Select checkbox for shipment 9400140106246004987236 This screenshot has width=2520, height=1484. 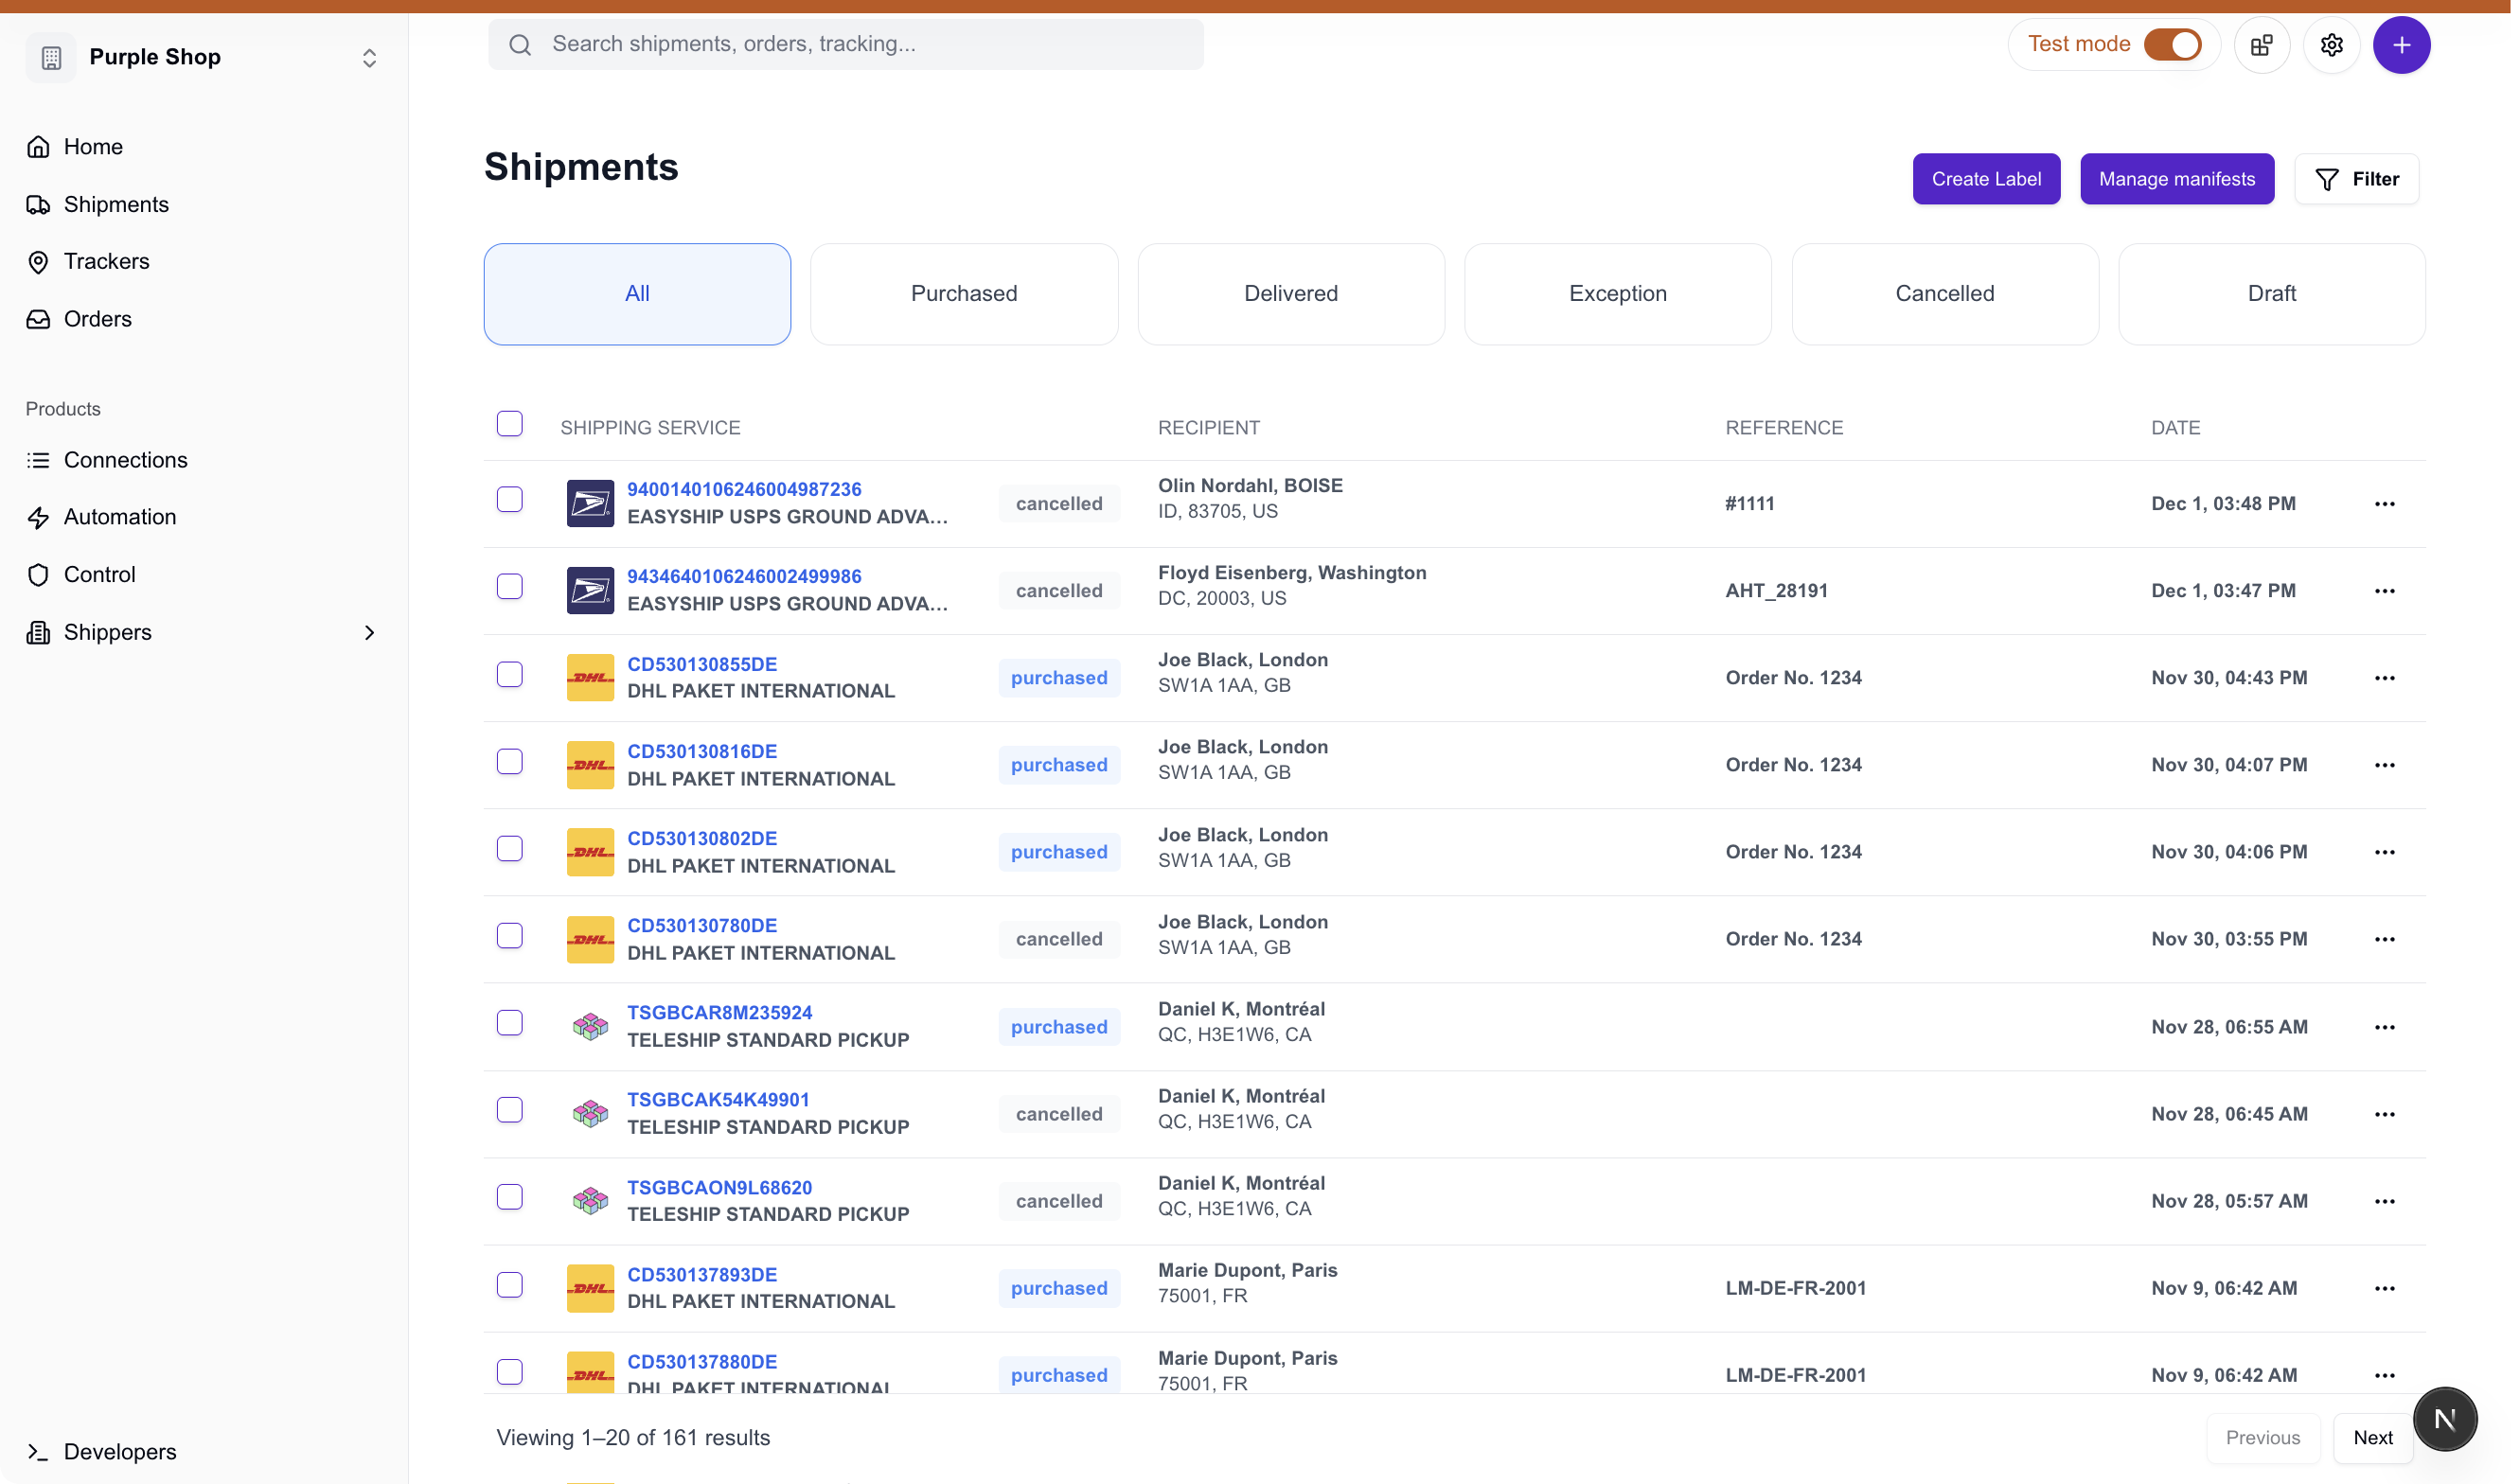pos(510,499)
